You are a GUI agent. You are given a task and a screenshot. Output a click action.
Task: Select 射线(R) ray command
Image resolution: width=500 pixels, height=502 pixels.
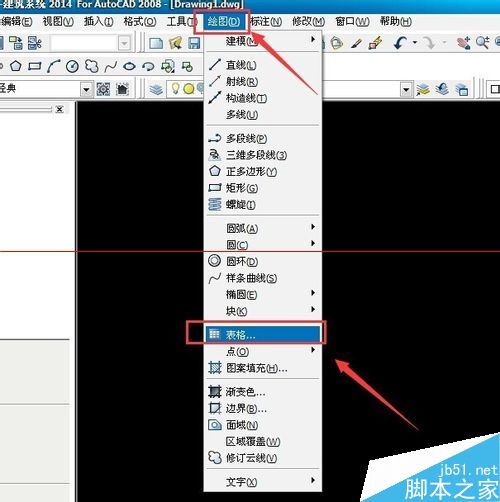(263, 82)
